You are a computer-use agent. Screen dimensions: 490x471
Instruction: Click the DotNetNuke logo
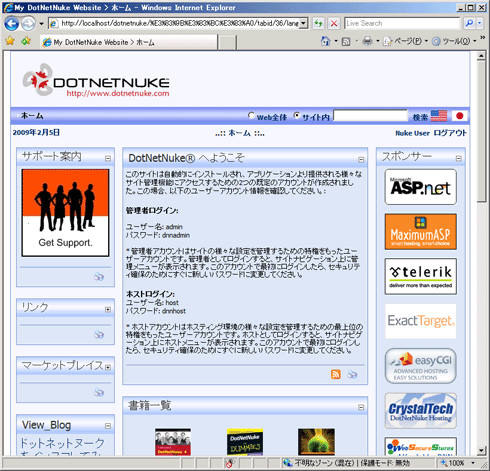96,80
